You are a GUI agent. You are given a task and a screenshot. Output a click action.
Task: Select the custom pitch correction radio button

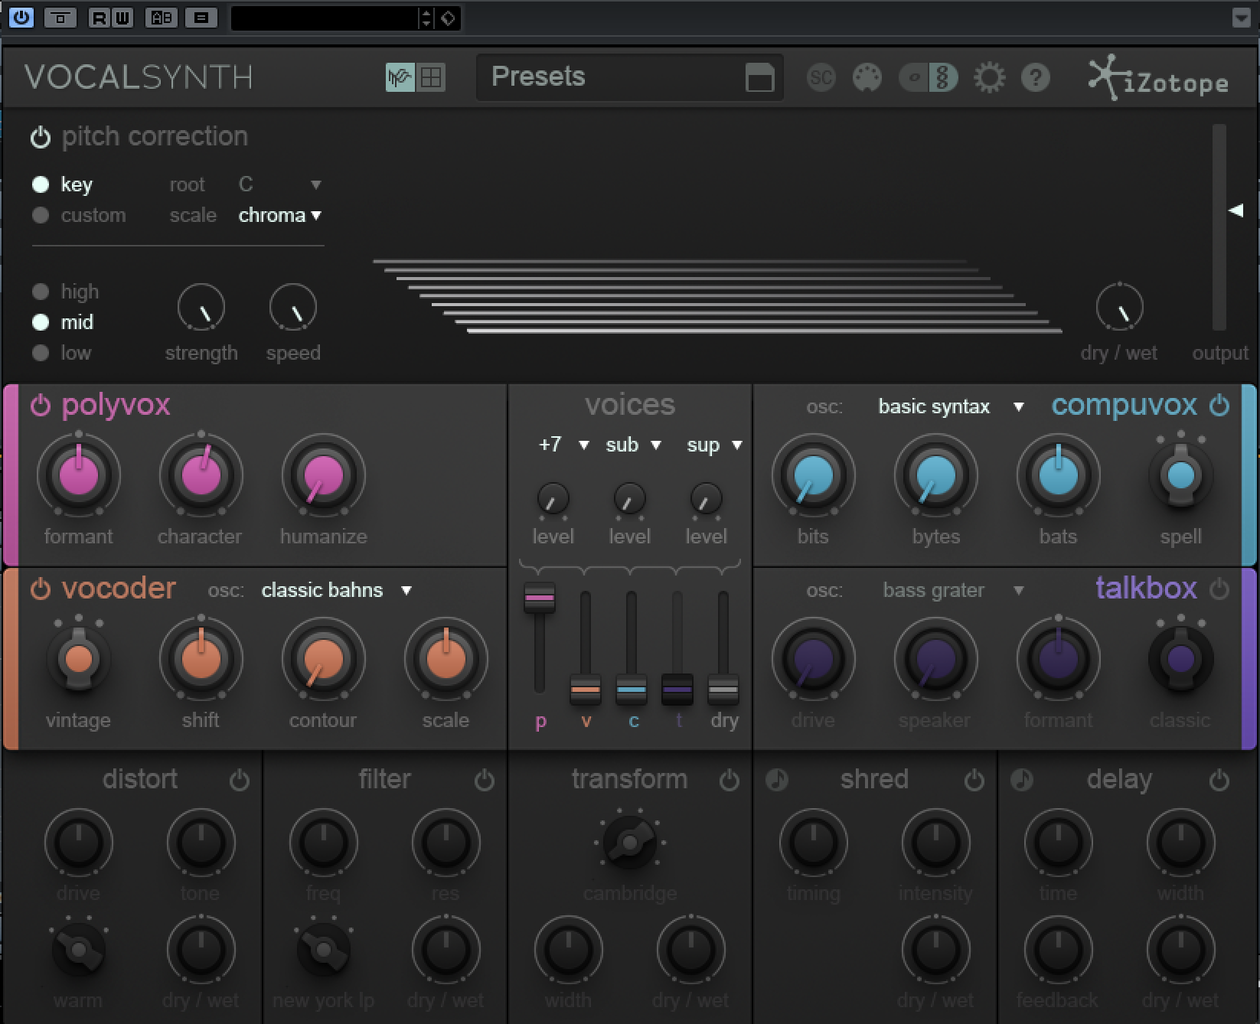pyautogui.click(x=41, y=215)
